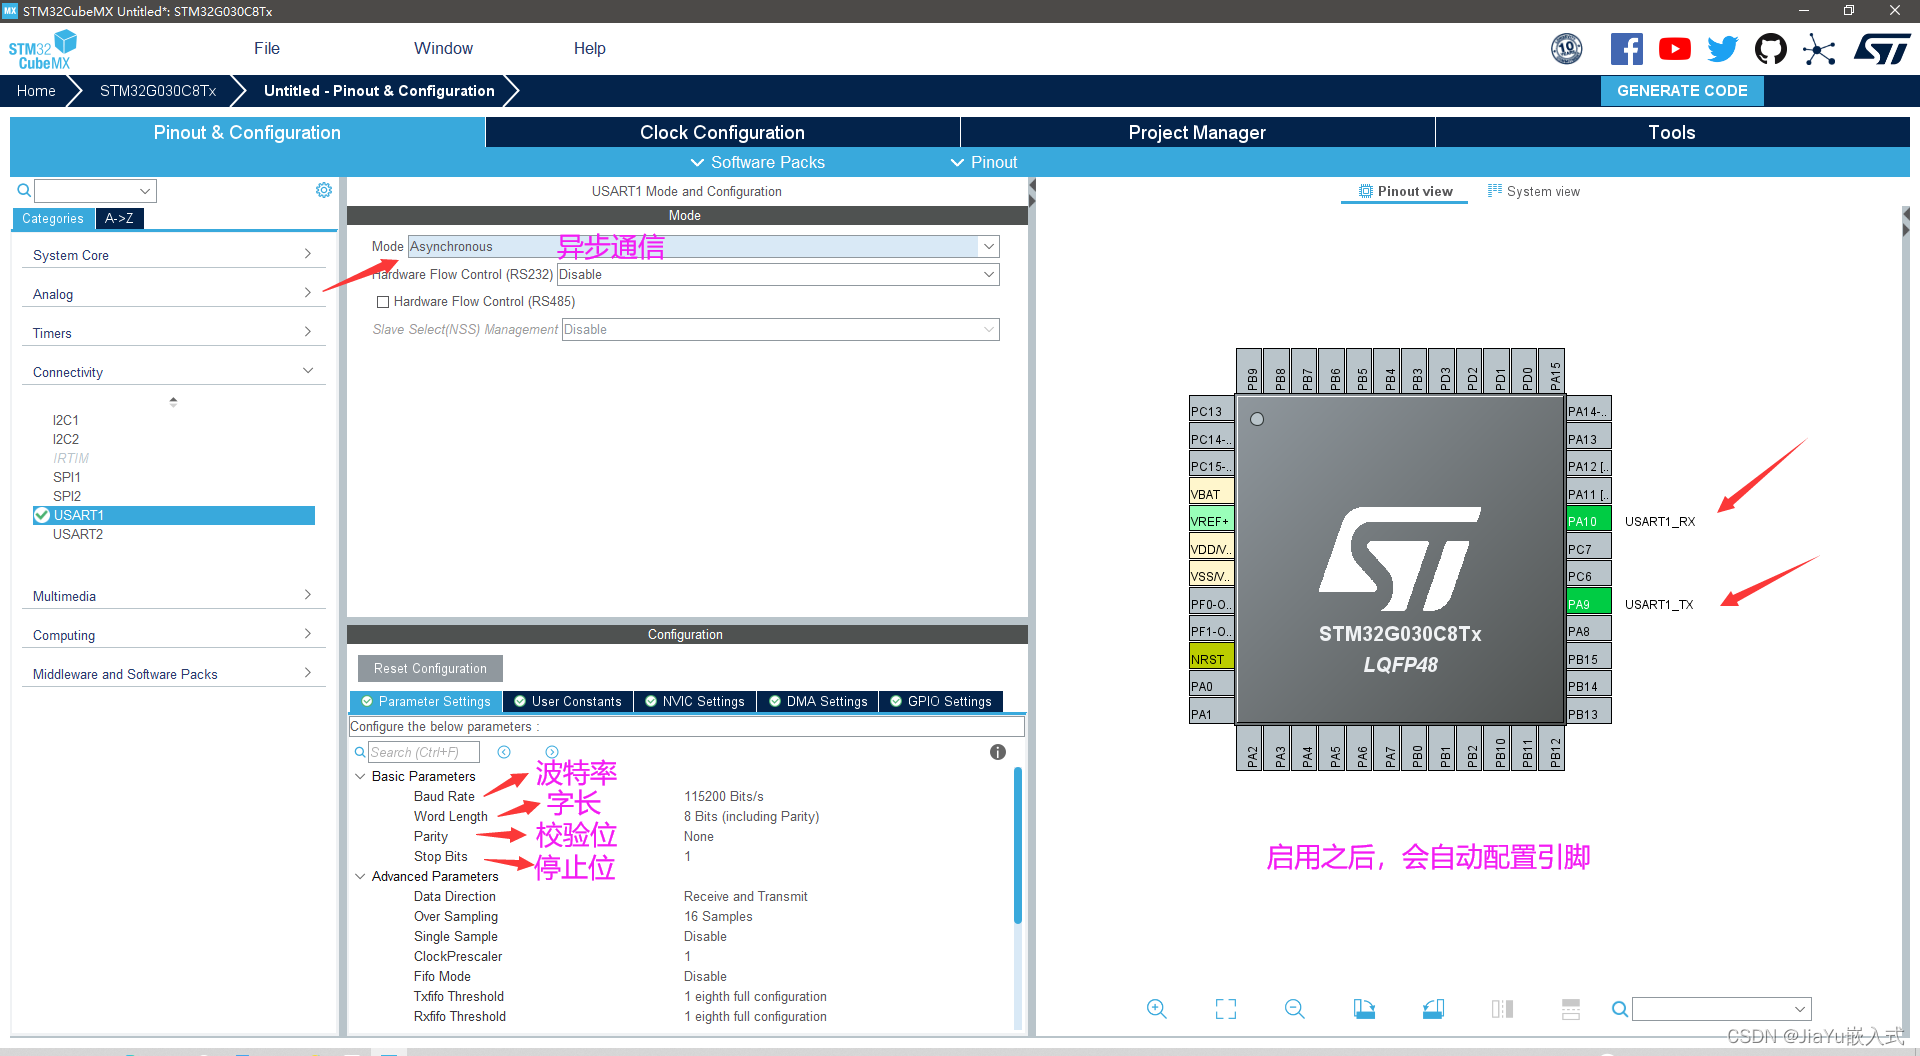Open the NVIC Settings tab
The height and width of the screenshot is (1056, 1920).
695,702
